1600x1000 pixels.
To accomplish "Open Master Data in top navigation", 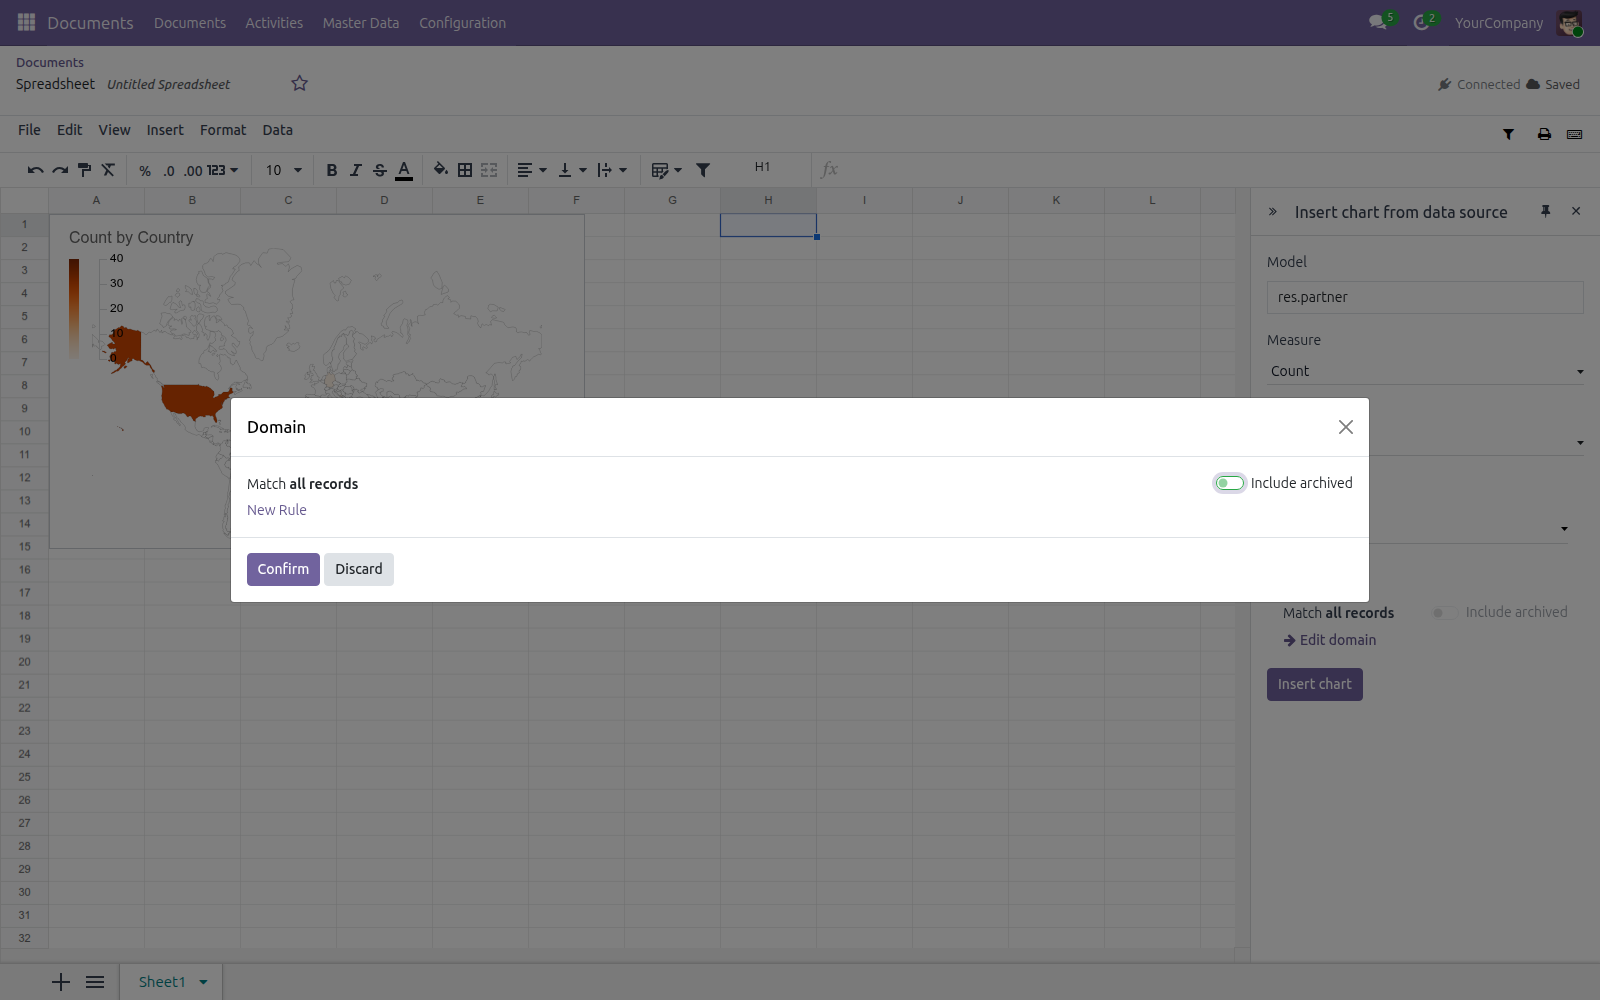I will pyautogui.click(x=361, y=23).
